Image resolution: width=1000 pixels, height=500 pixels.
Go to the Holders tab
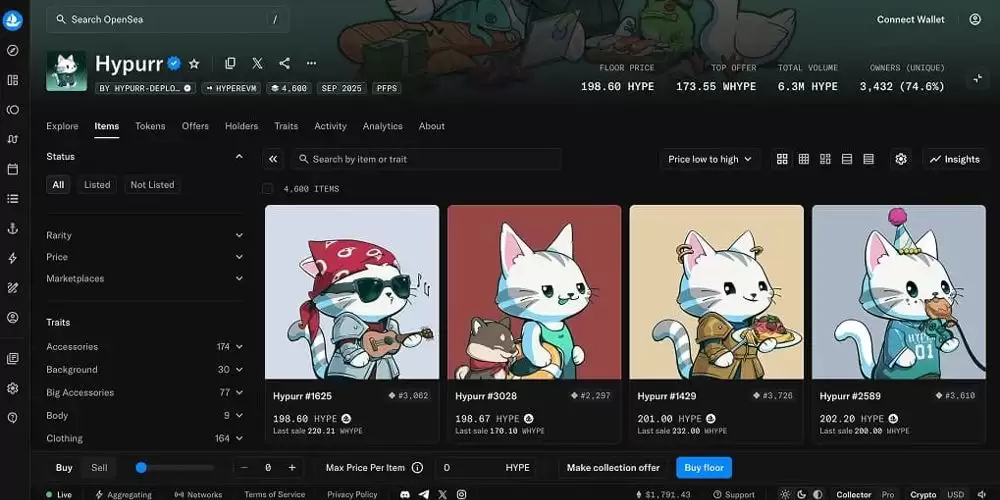tap(241, 126)
